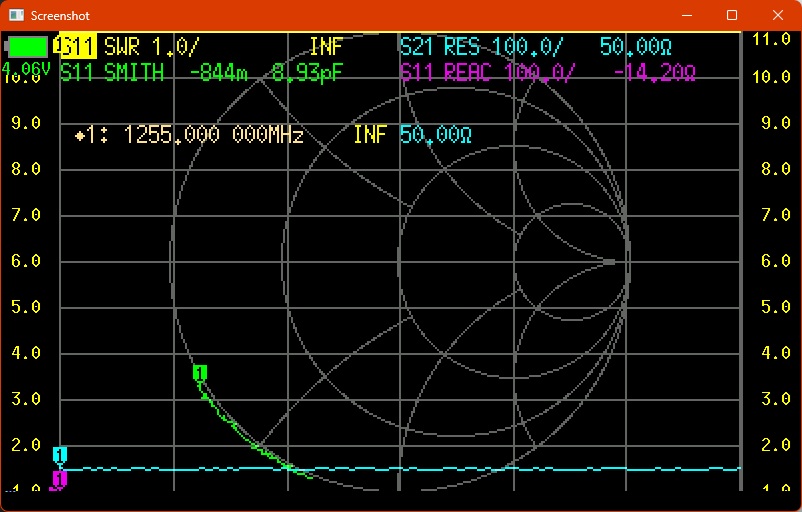Click the cyan 50.00Ω marker value
Image resolution: width=802 pixels, height=512 pixels.
click(436, 136)
